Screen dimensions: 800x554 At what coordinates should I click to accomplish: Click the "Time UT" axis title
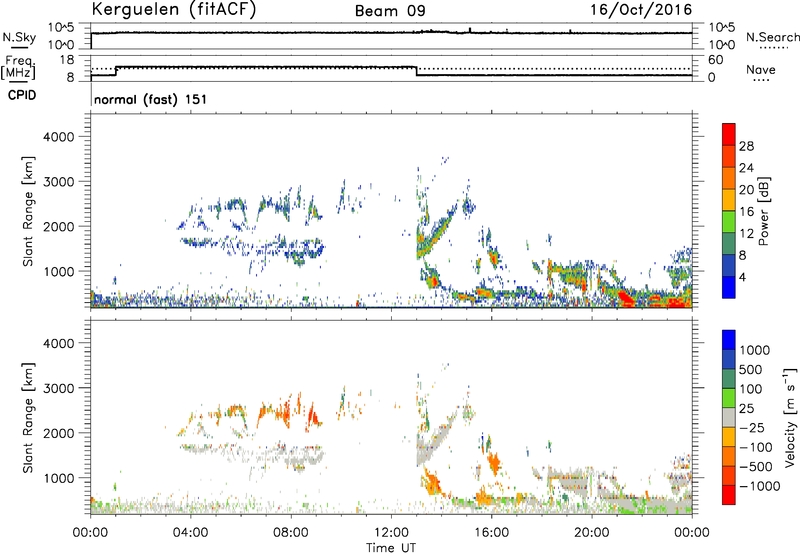tap(391, 548)
